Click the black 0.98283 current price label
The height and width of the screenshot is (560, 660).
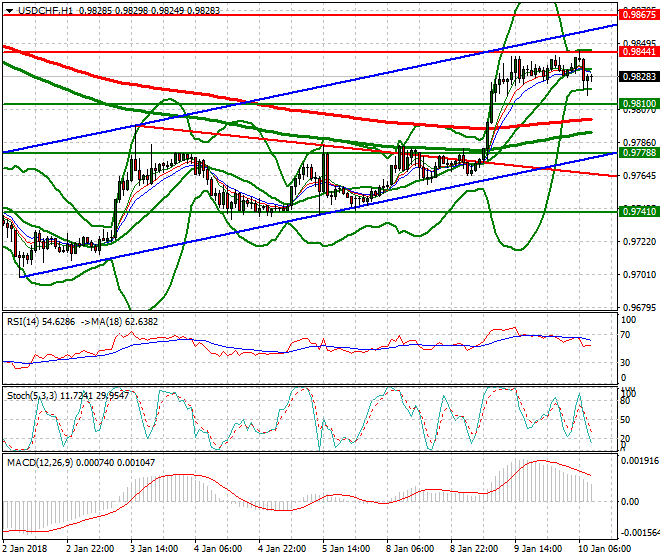[639, 77]
